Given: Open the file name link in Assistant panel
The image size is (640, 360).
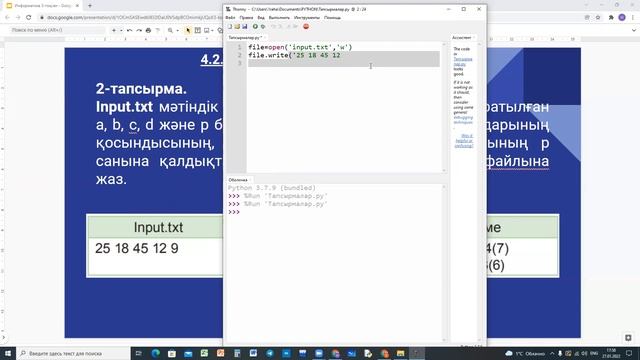Looking at the screenshot, I should (462, 61).
